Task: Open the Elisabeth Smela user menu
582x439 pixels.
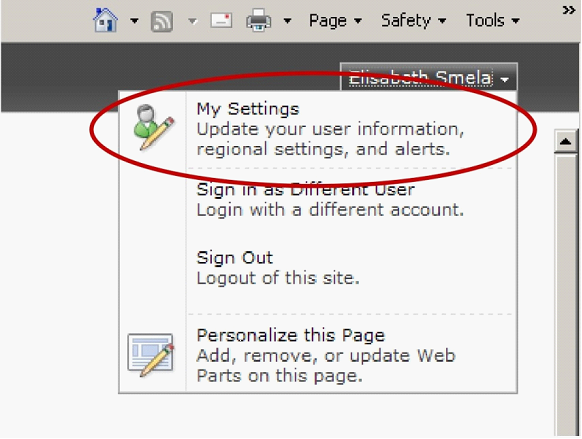Action: pos(429,78)
